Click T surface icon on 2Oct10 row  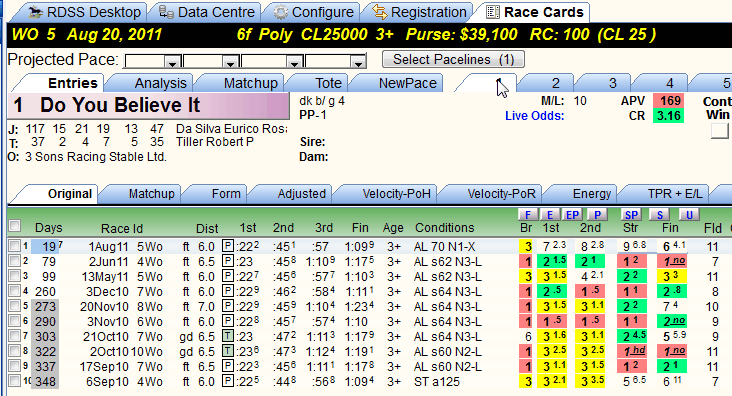point(227,351)
